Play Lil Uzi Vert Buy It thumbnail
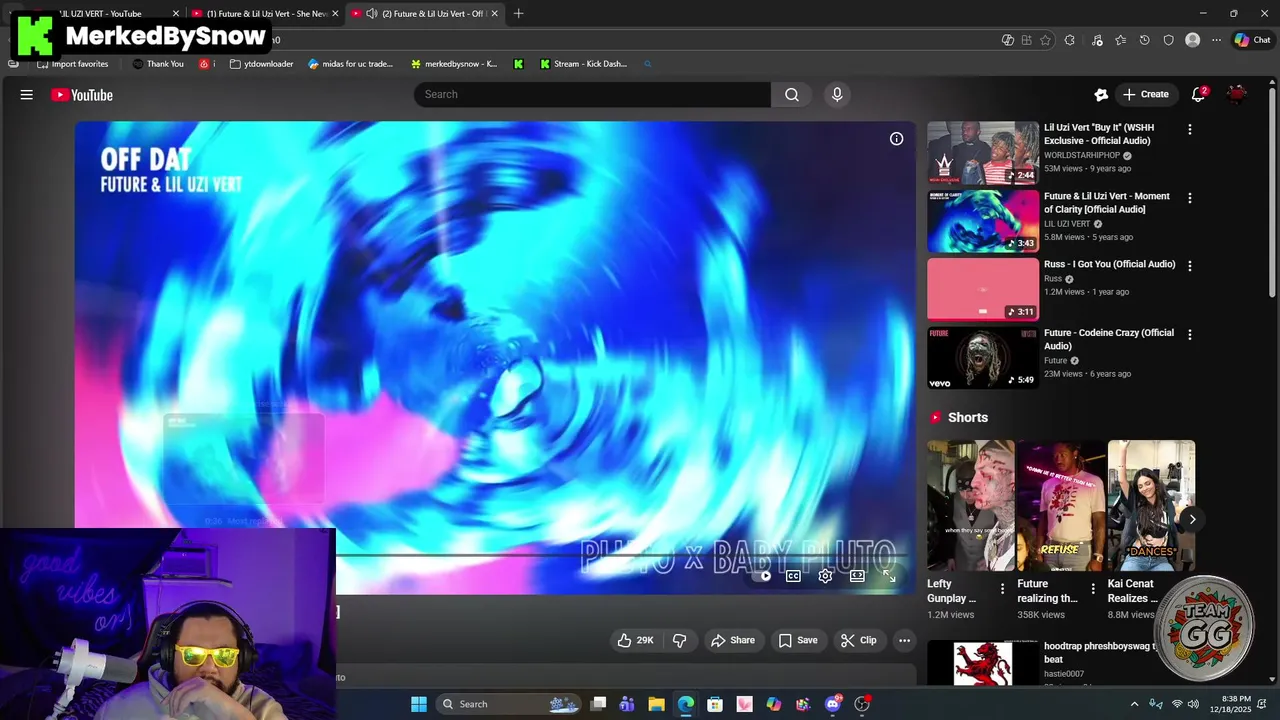 tap(983, 153)
